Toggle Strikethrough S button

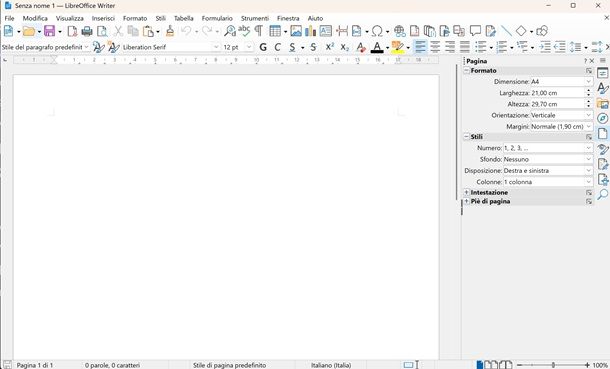pyautogui.click(x=313, y=47)
